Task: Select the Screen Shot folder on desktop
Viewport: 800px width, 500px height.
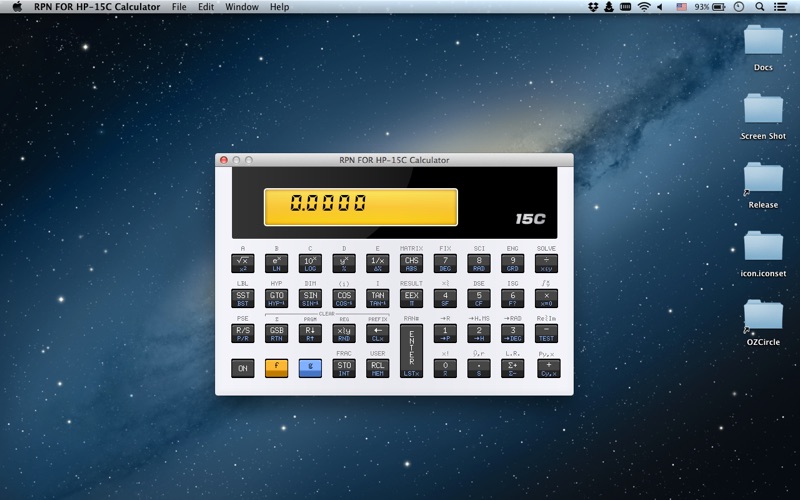Action: (x=763, y=117)
